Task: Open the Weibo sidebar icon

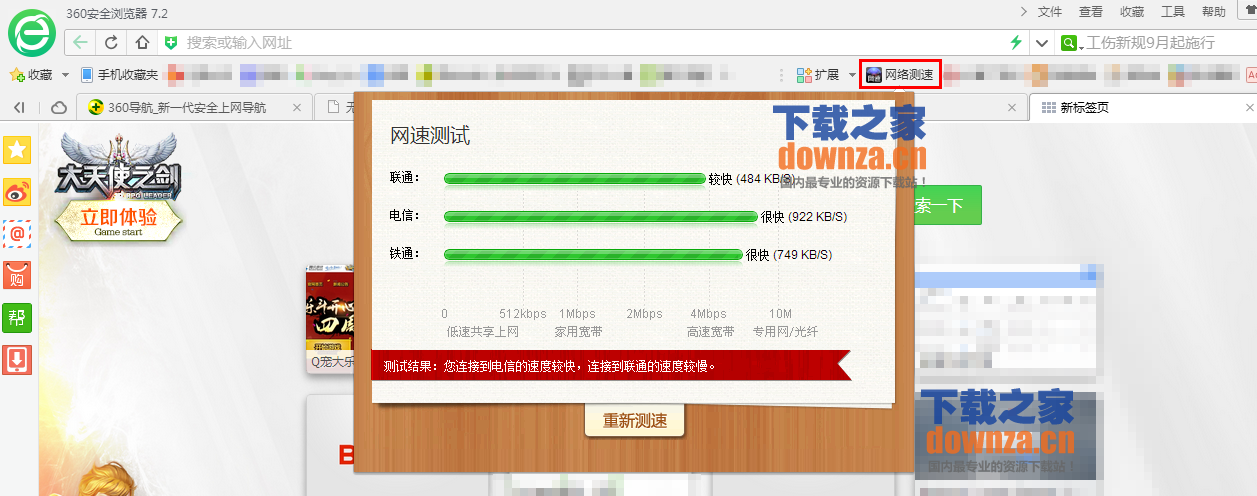Action: click(17, 192)
